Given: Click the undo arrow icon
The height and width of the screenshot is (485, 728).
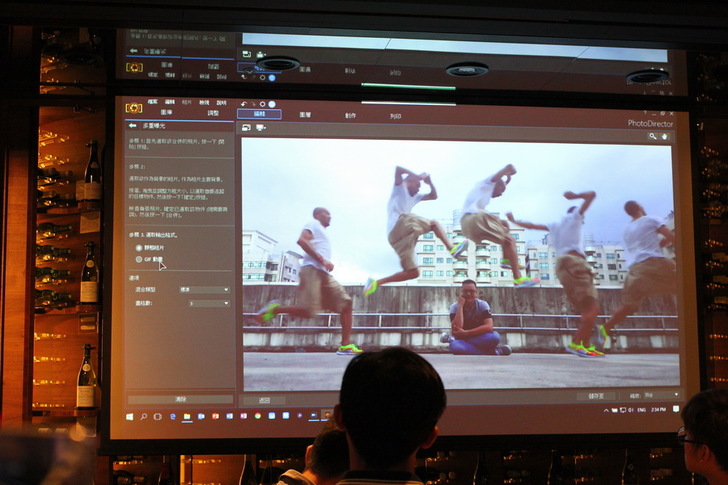Looking at the screenshot, I should 244,104.
